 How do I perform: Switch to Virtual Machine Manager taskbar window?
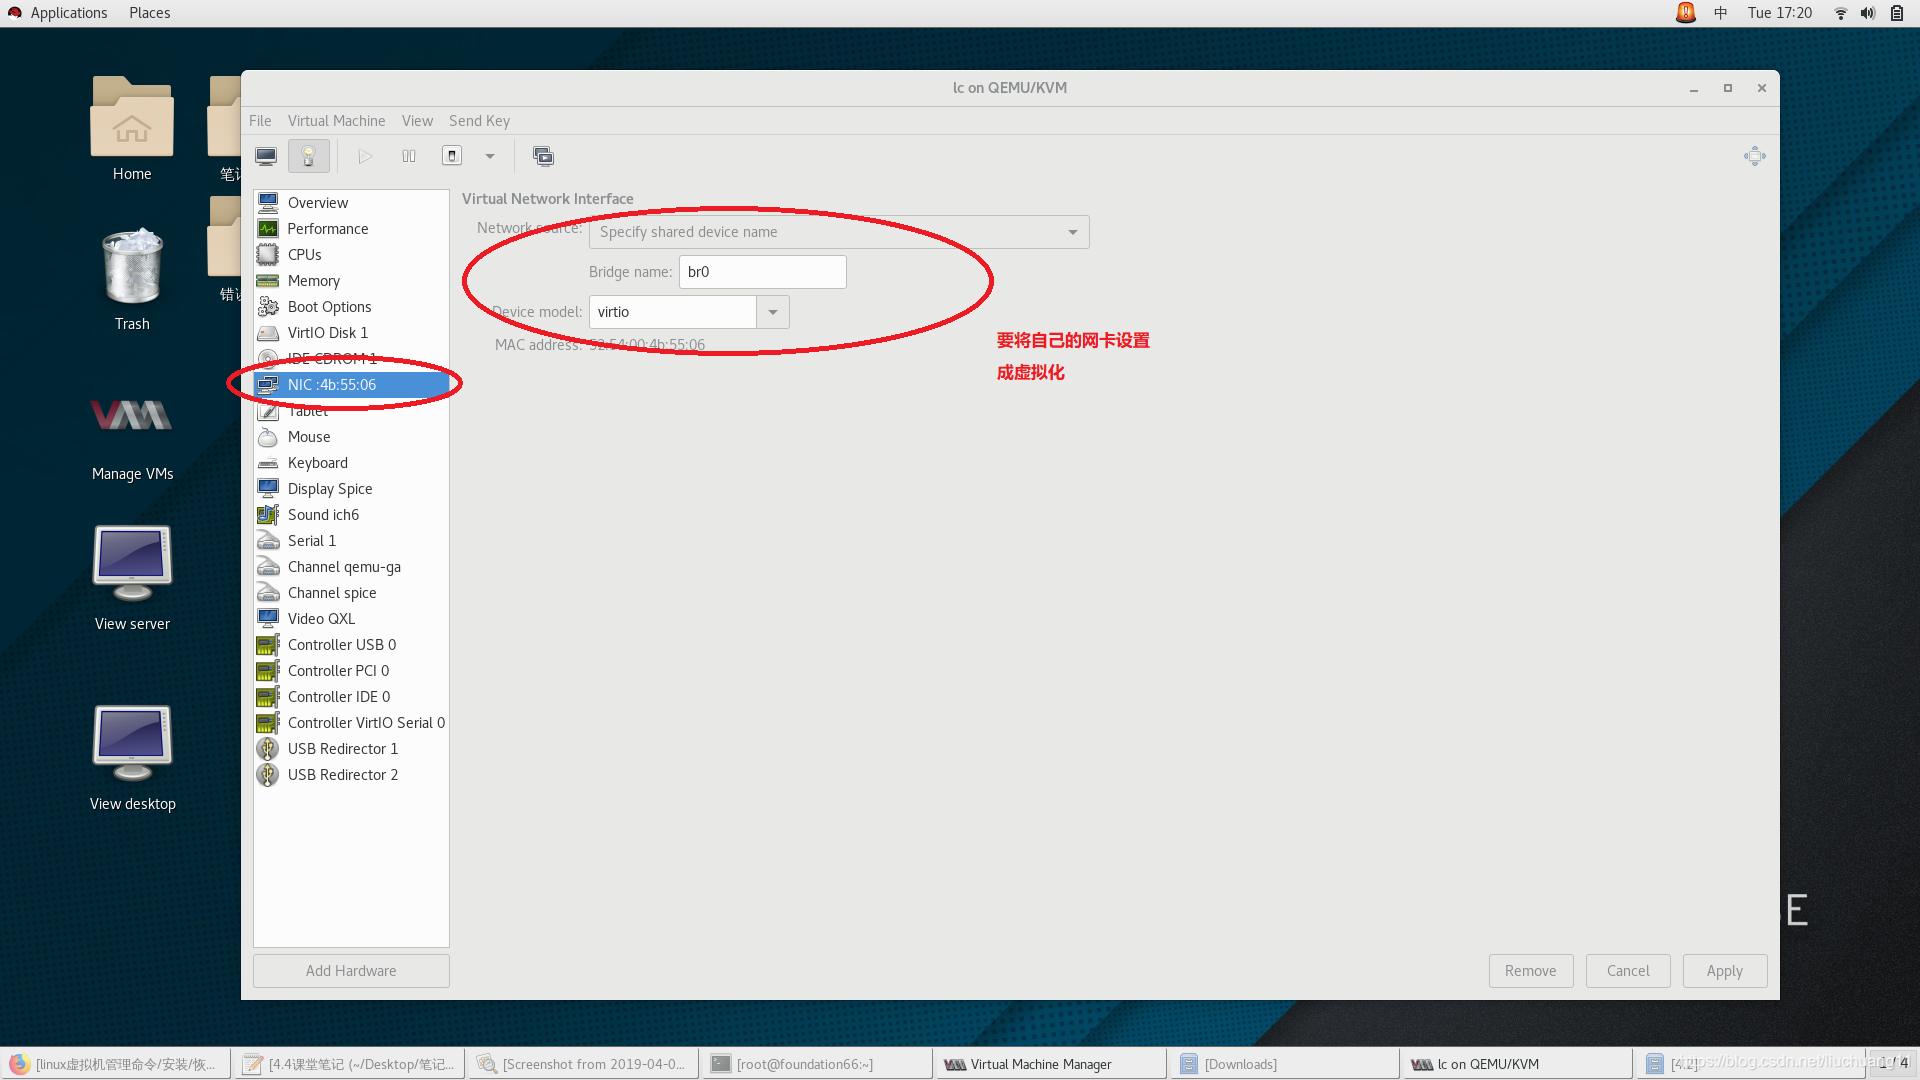pyautogui.click(x=1049, y=1064)
